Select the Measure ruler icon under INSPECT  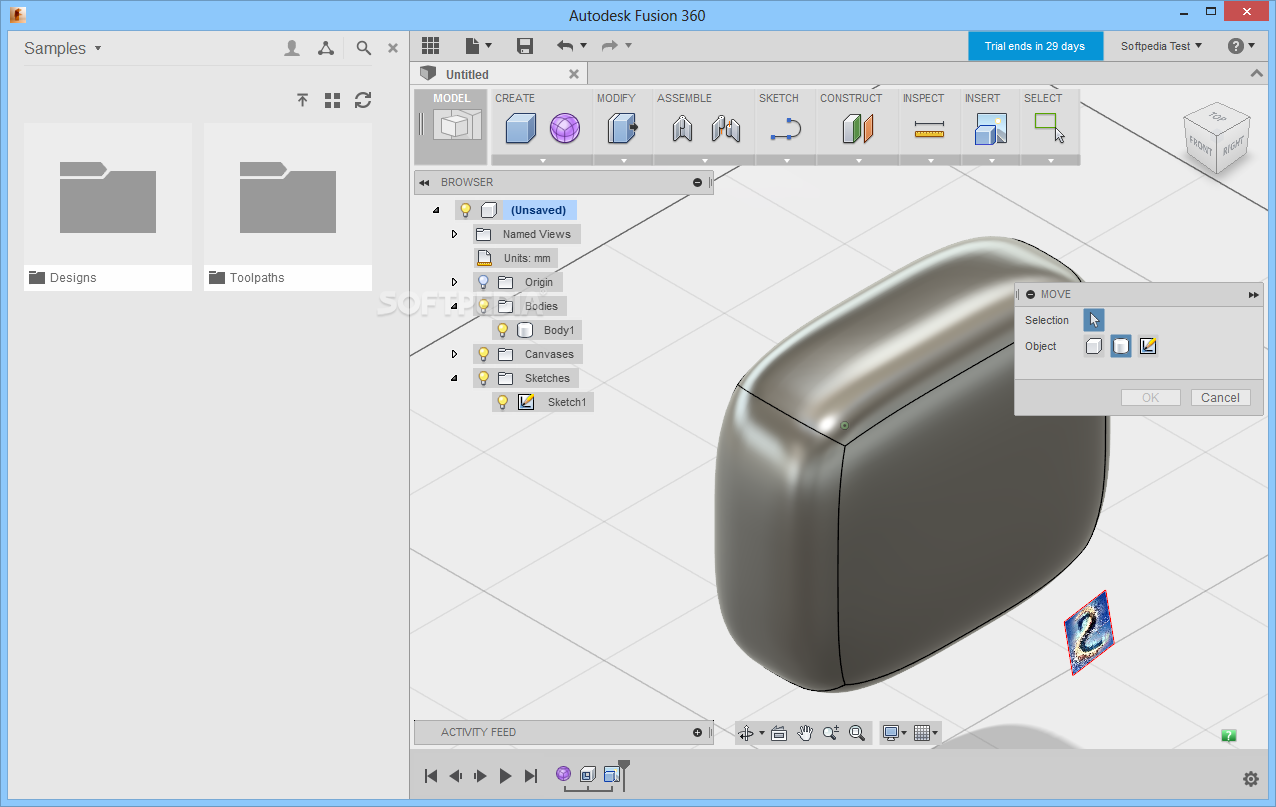(929, 129)
